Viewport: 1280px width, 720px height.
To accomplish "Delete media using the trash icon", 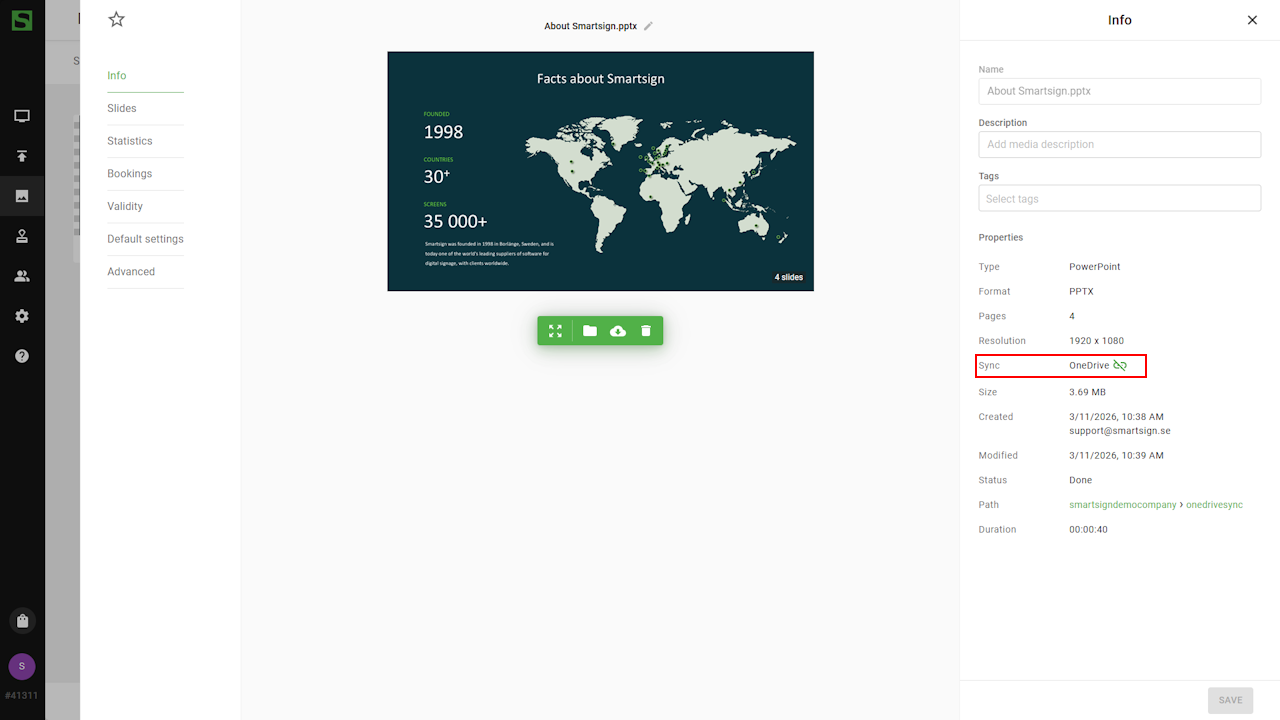I will coord(646,331).
